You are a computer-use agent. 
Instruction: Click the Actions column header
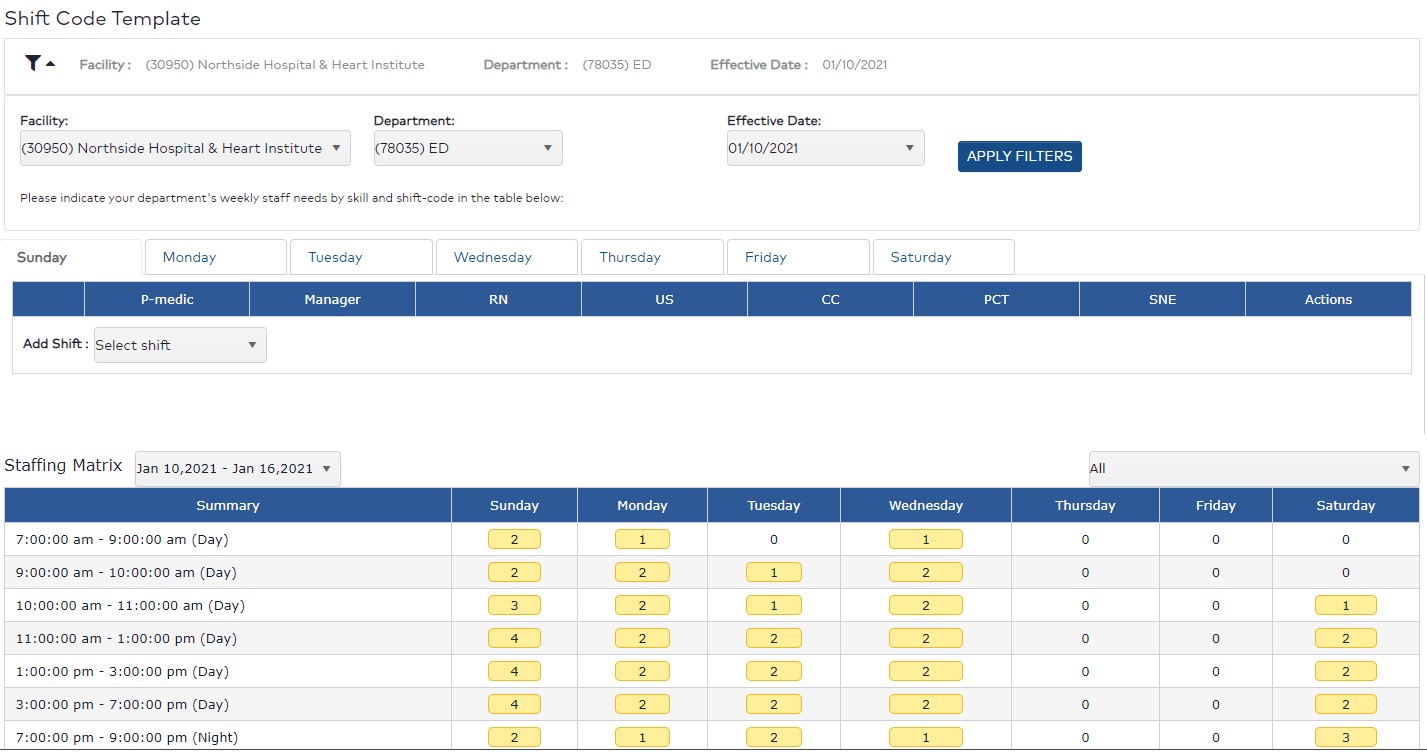[x=1327, y=298]
